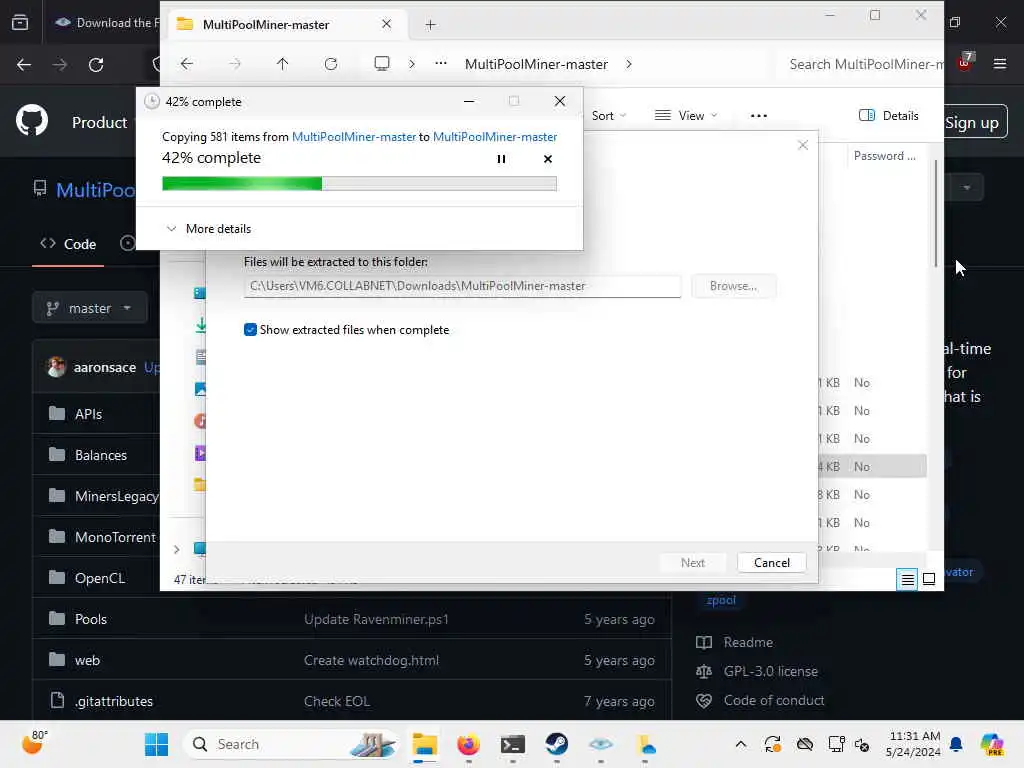This screenshot has width=1024, height=768.
Task: Click the extraction folder path field
Action: (462, 286)
